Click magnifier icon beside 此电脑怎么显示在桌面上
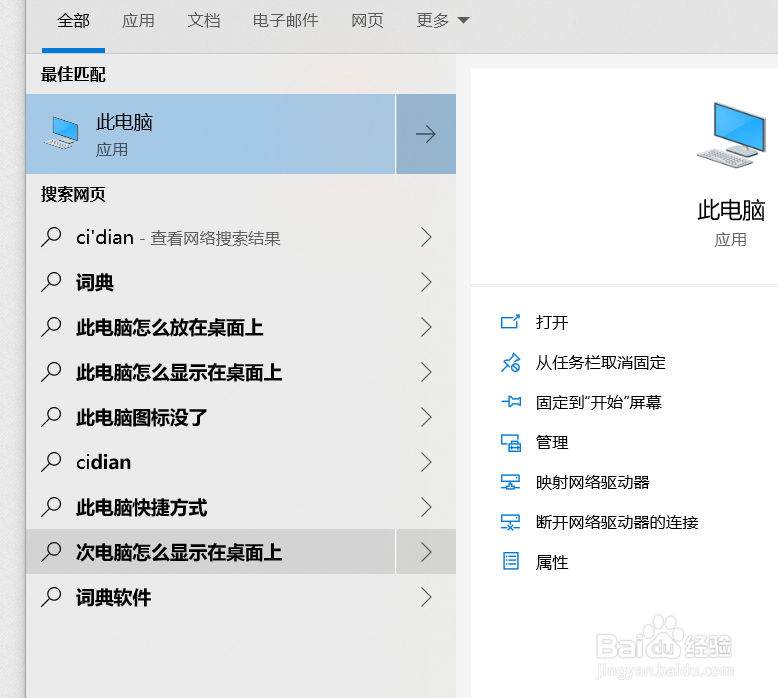 tap(51, 373)
